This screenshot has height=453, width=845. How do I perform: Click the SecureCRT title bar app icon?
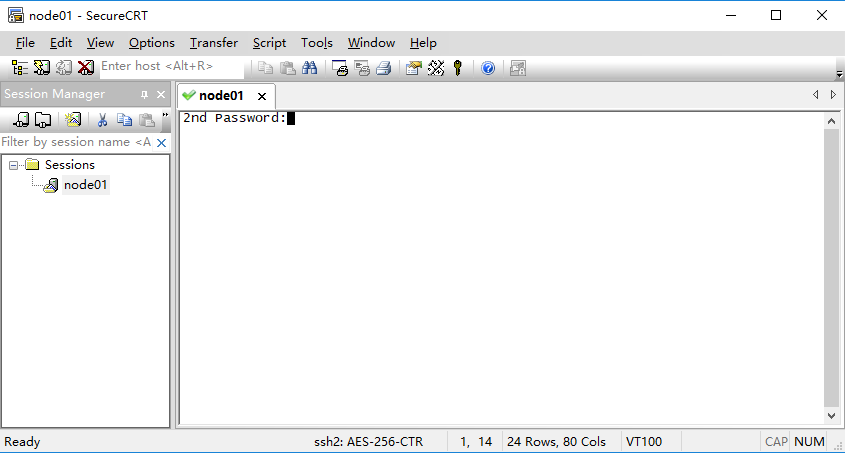[16, 16]
